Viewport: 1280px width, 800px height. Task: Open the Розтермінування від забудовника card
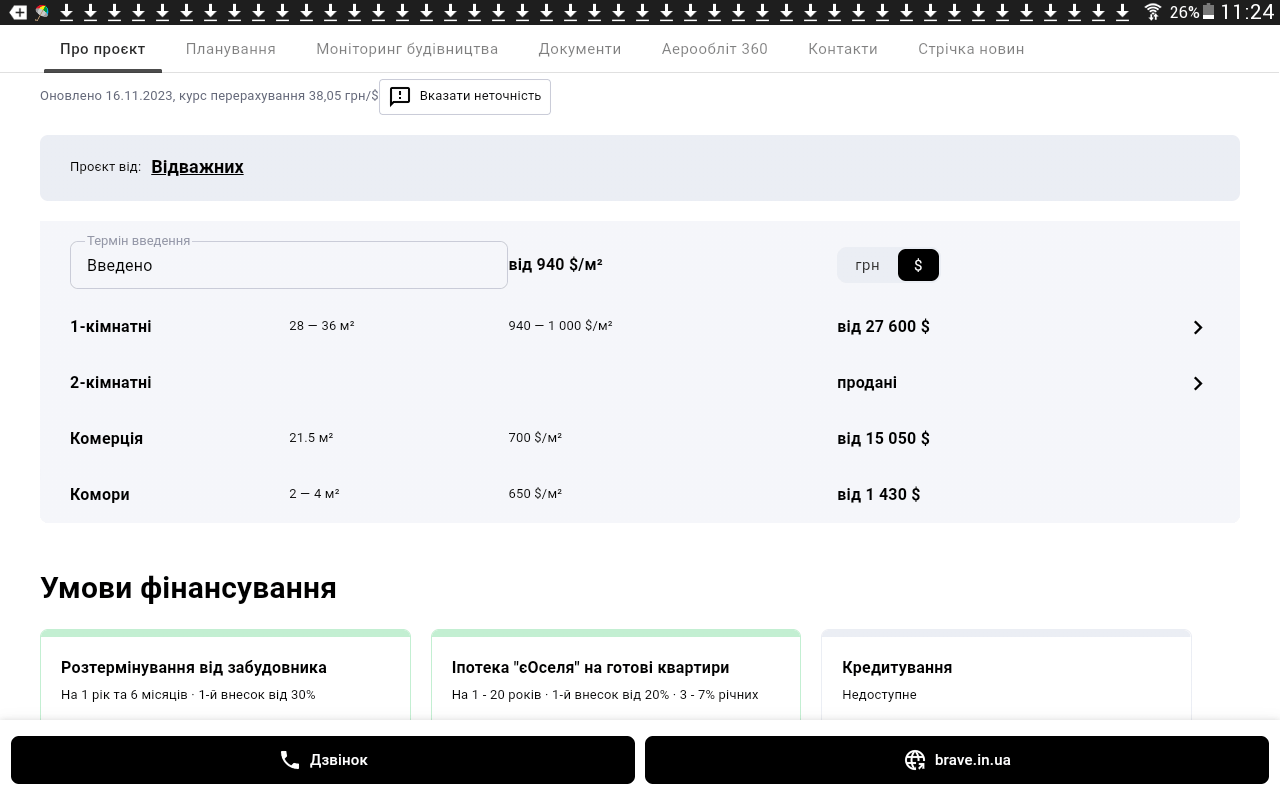[x=225, y=678]
